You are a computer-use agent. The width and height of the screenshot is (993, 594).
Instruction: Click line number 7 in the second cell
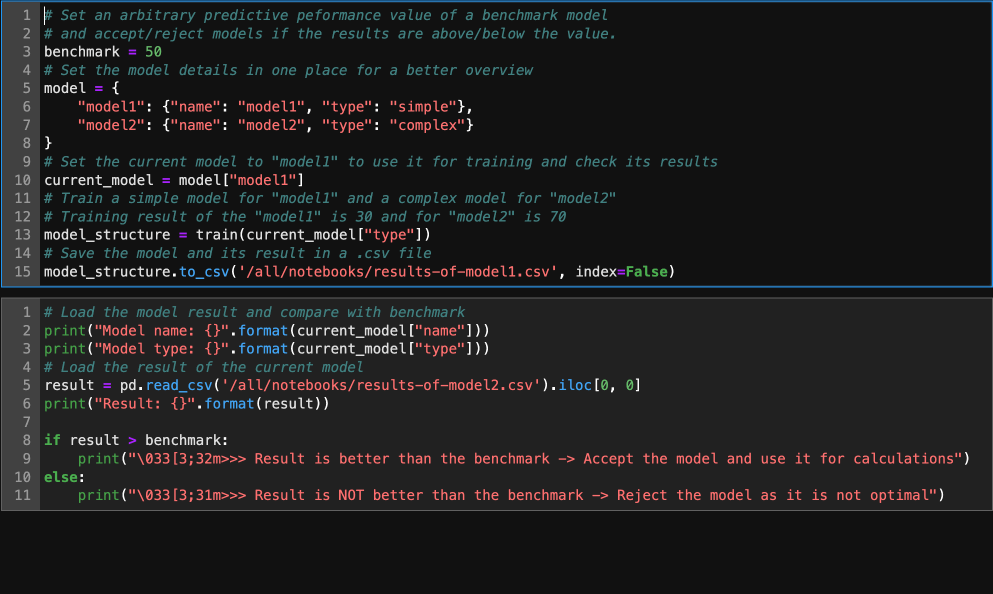point(26,422)
